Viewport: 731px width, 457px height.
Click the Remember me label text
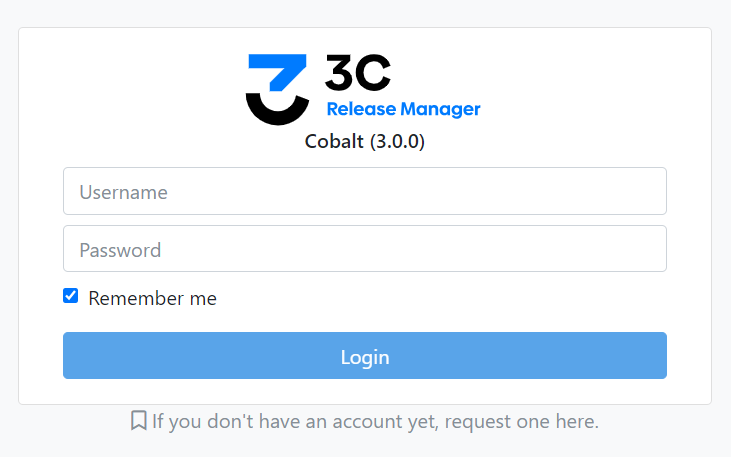click(152, 298)
